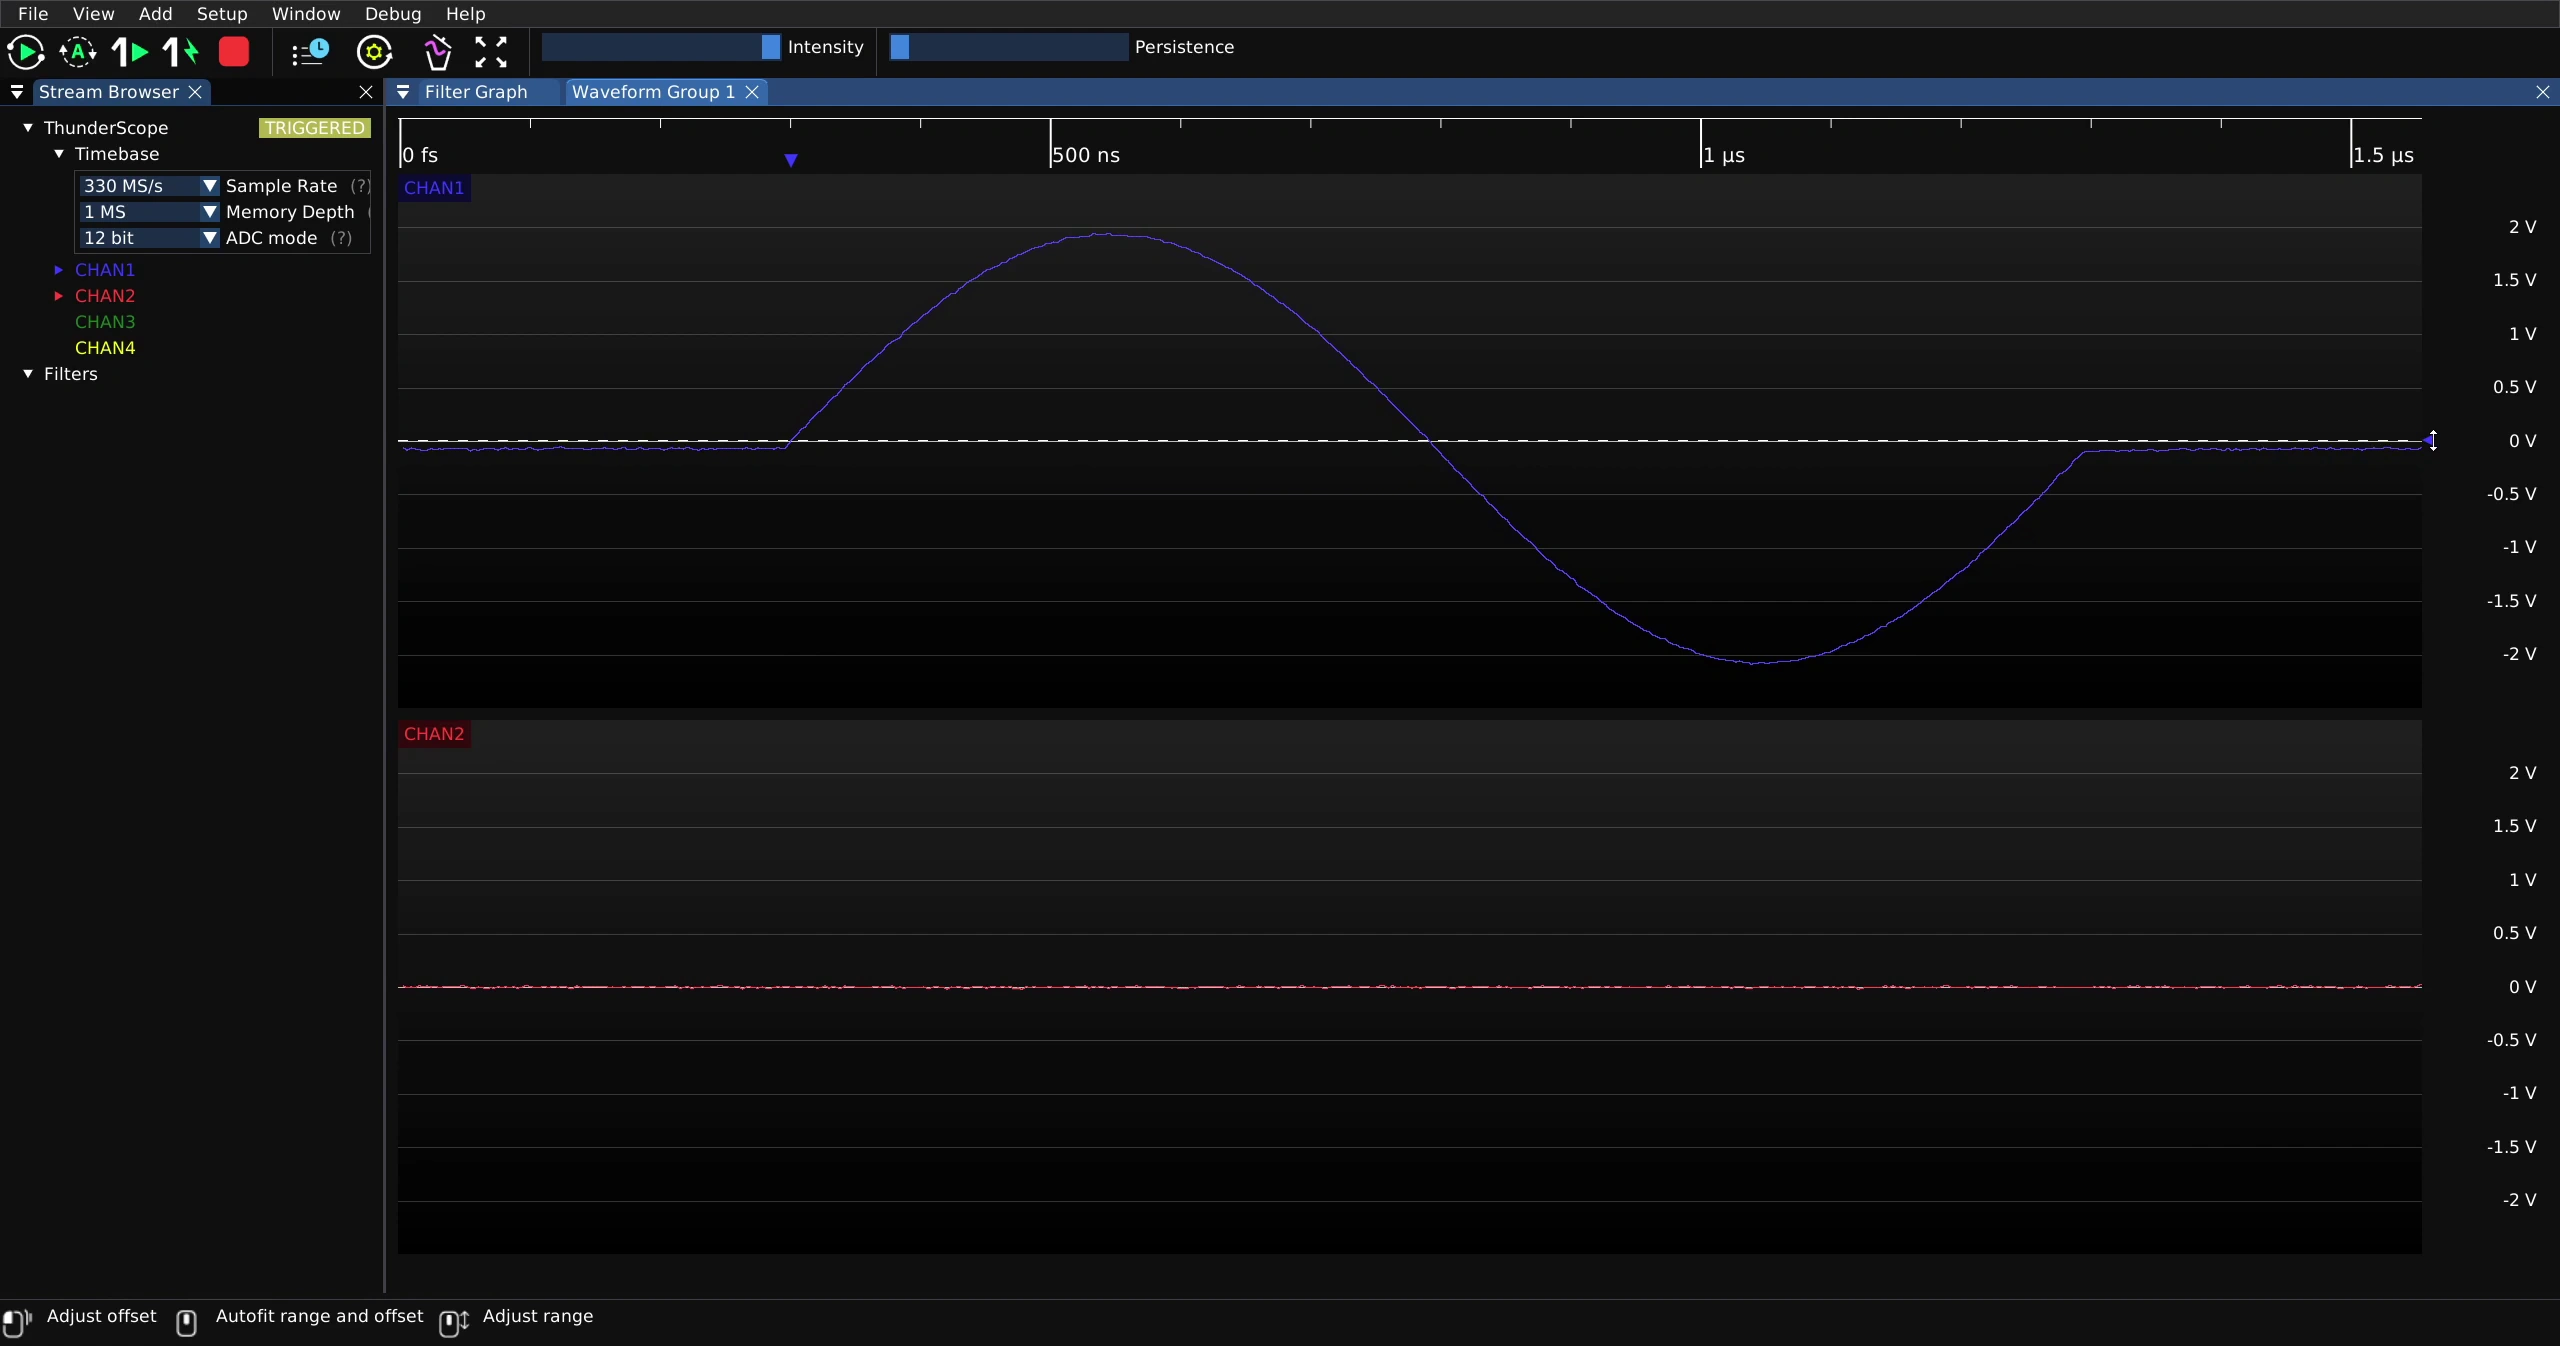Open the history clock icon
This screenshot has height=1346, width=2560.
310,52
